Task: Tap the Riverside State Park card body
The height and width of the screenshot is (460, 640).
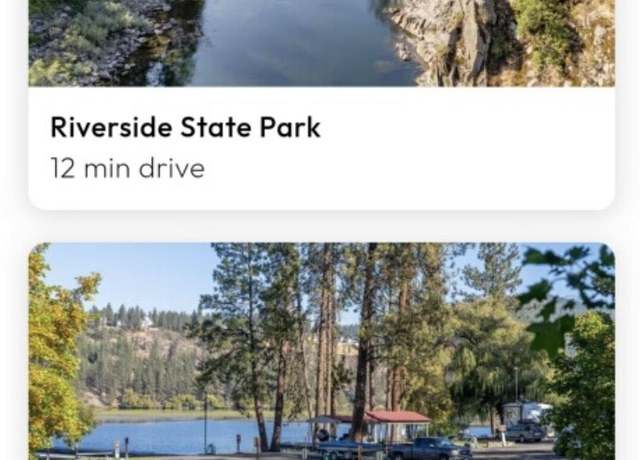Action: [x=322, y=148]
